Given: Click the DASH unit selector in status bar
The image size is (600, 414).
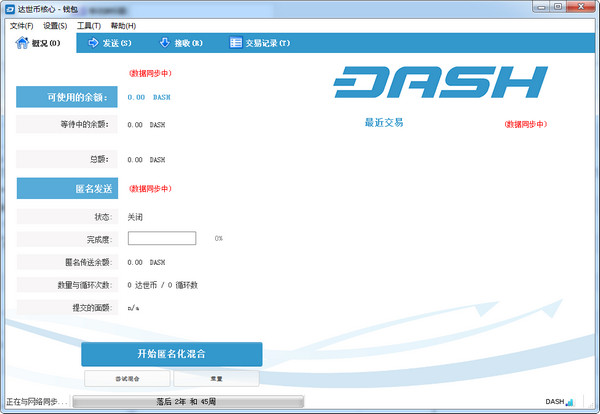Looking at the screenshot, I should tap(554, 402).
